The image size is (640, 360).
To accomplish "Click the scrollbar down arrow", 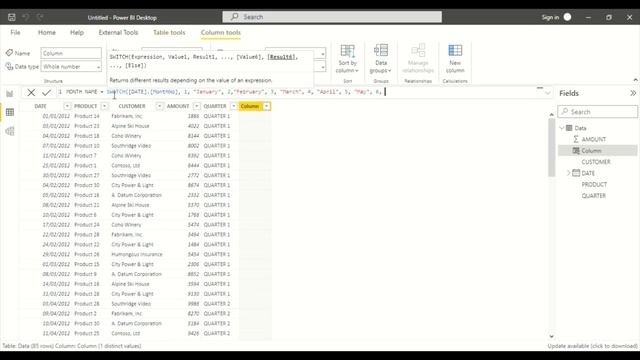I will pyautogui.click(x=551, y=336).
